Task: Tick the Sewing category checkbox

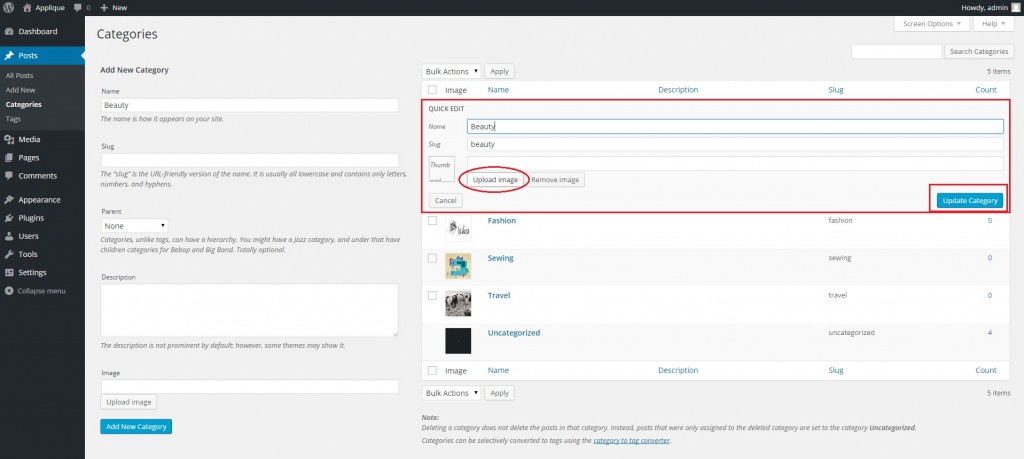Action: coord(432,258)
